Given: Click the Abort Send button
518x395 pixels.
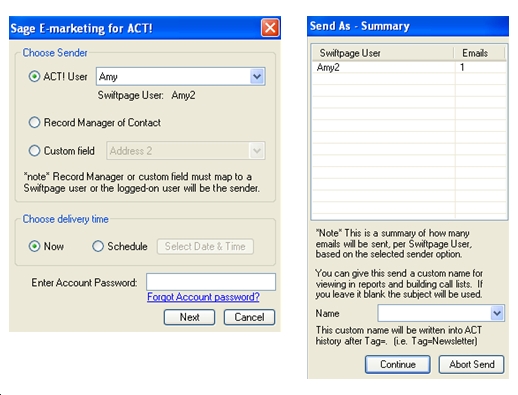Looking at the screenshot, I should (472, 364).
